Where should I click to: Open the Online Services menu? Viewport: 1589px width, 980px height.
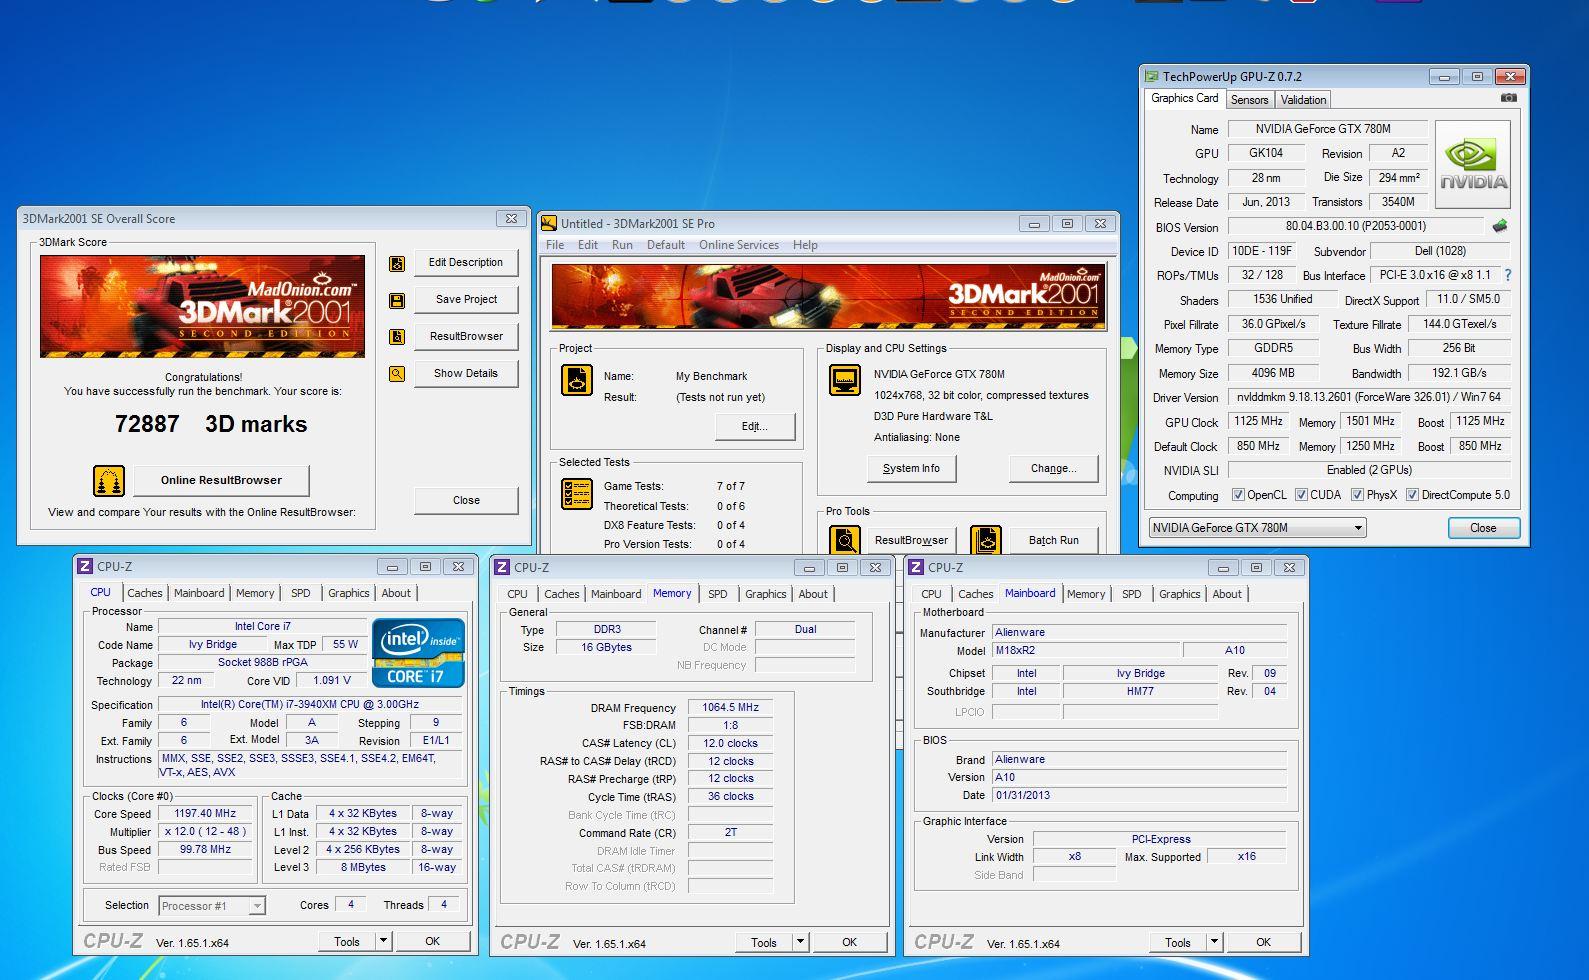739,245
